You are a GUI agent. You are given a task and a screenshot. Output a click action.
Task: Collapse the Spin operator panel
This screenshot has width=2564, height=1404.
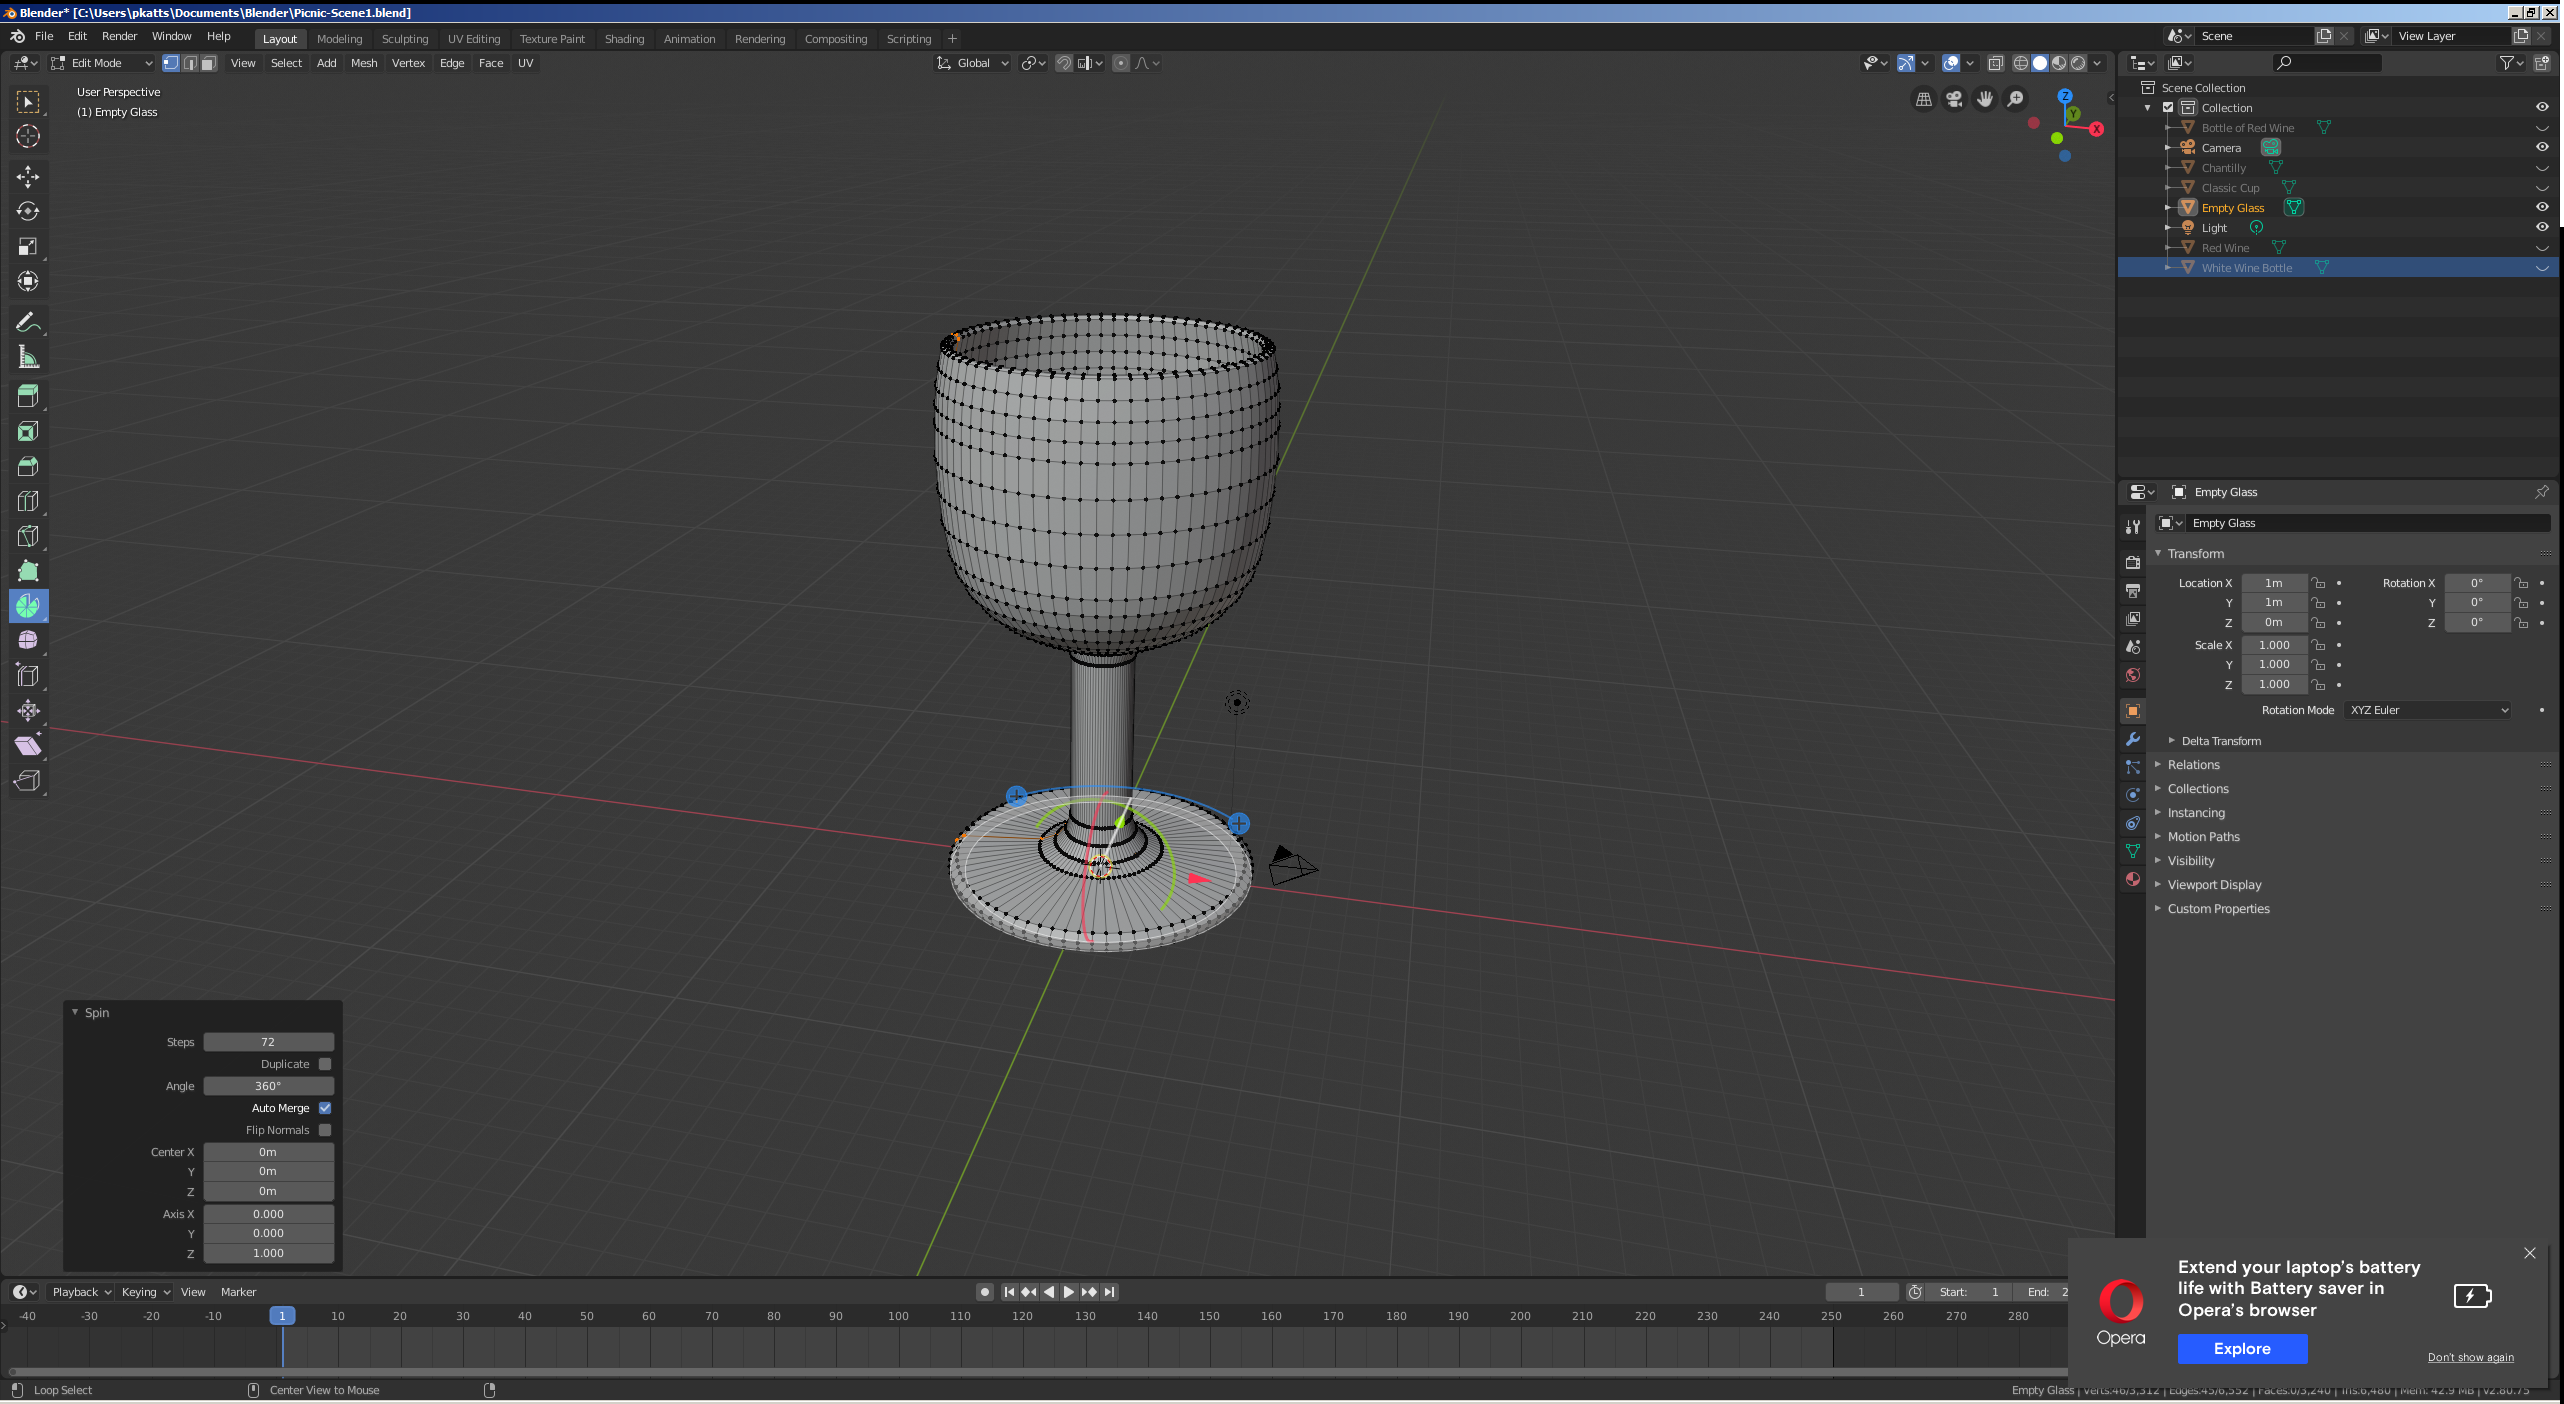(x=75, y=1012)
